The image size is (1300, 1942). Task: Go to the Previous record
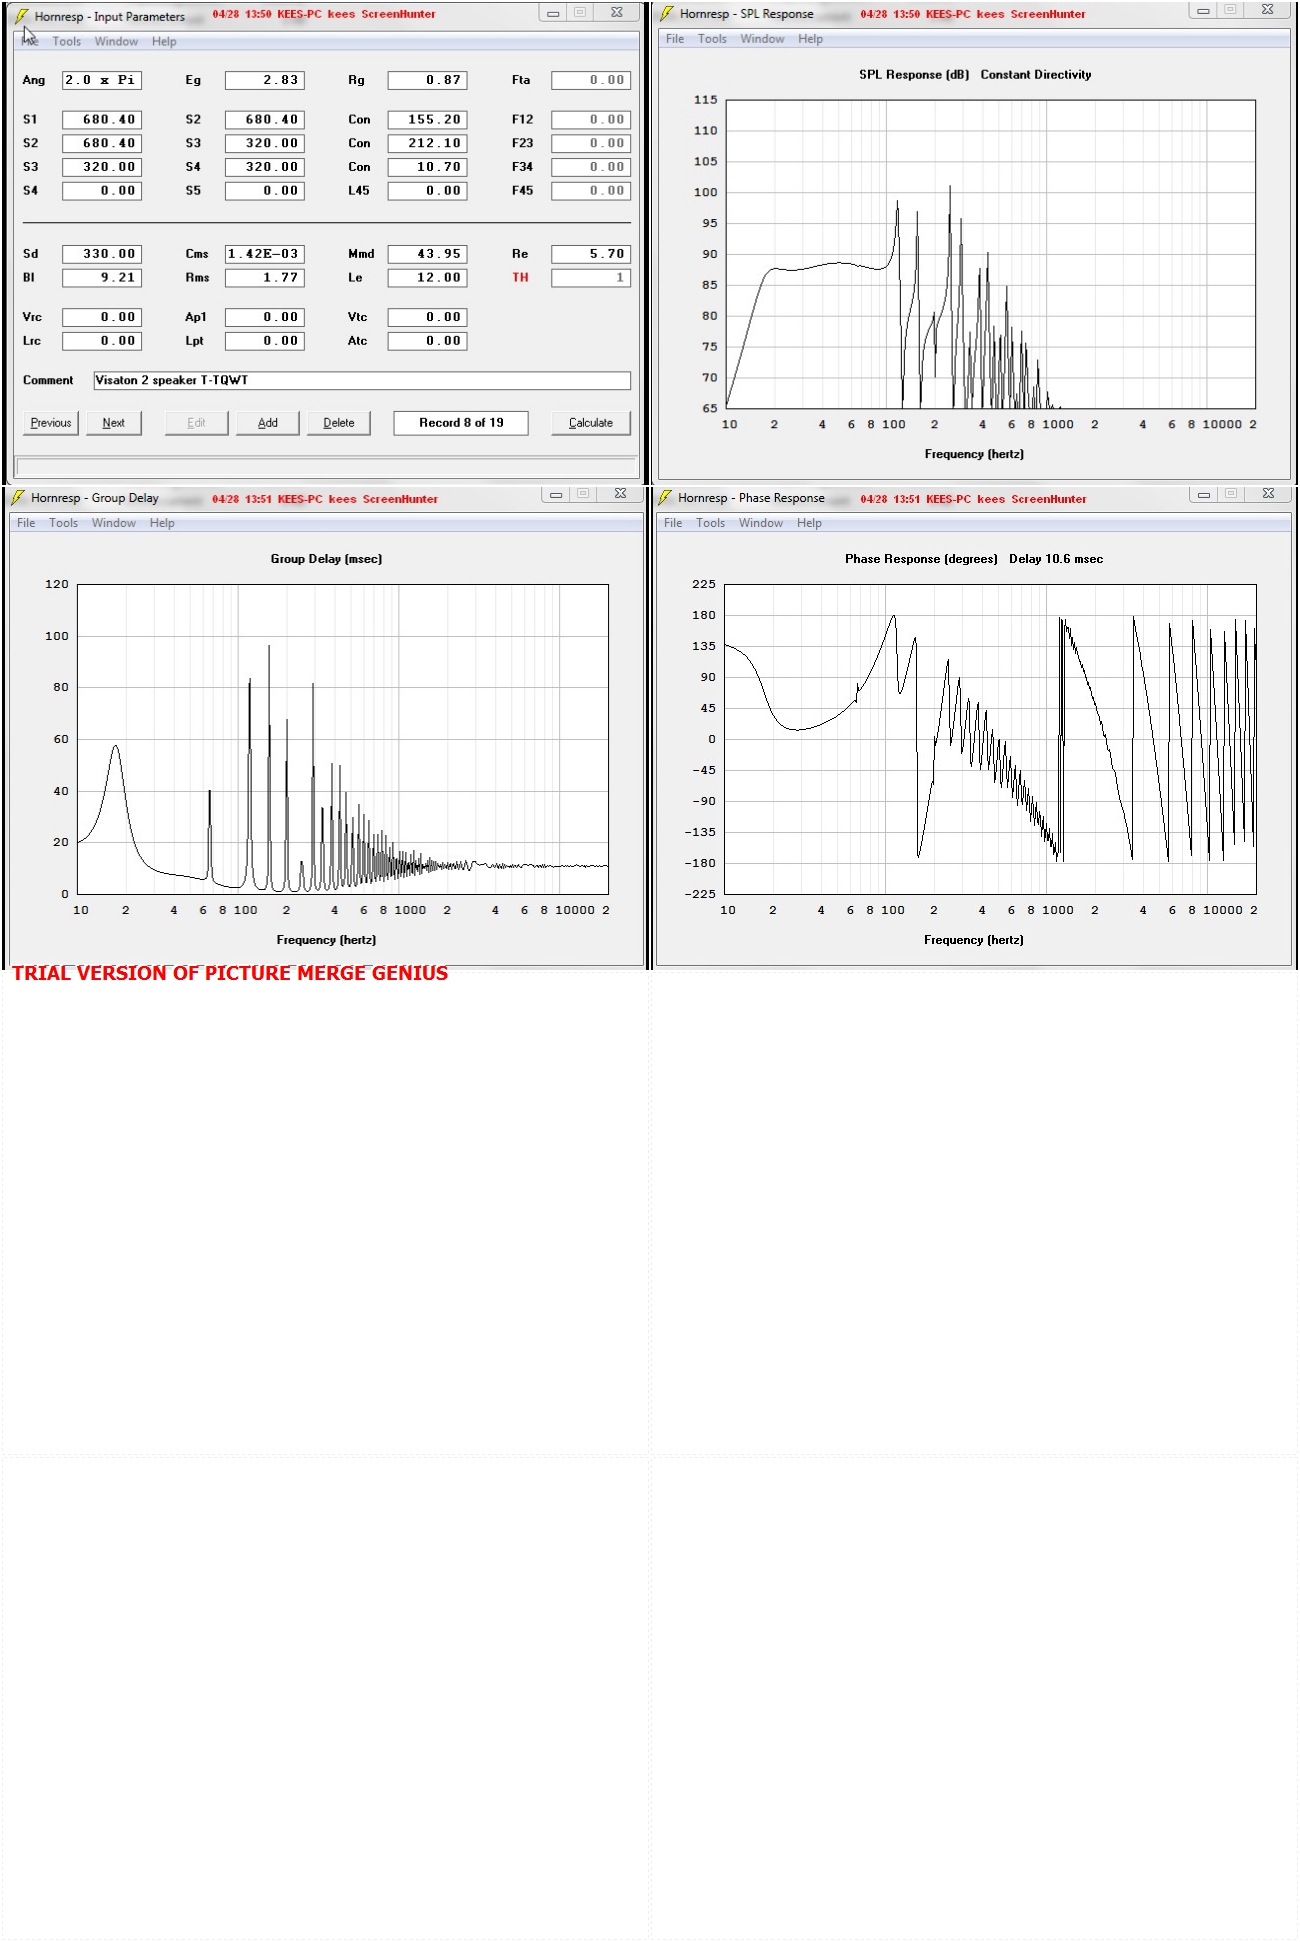click(51, 423)
